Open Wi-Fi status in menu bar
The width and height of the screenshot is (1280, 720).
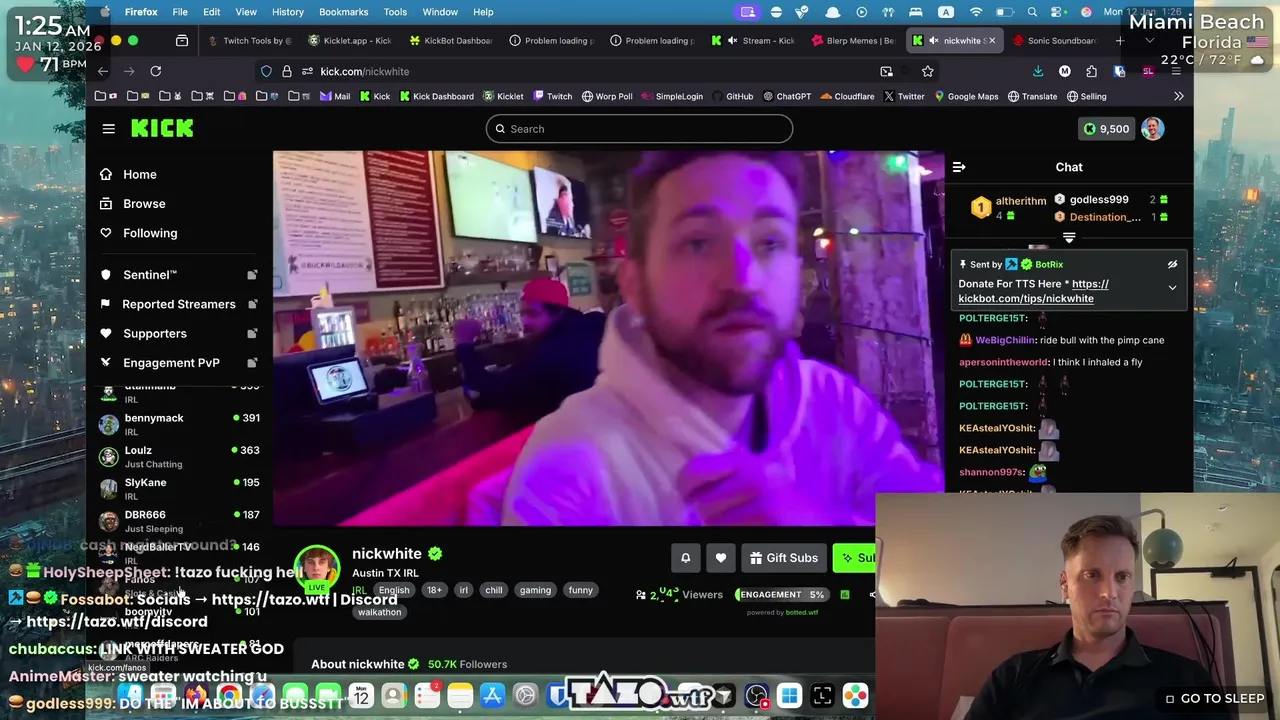click(976, 12)
